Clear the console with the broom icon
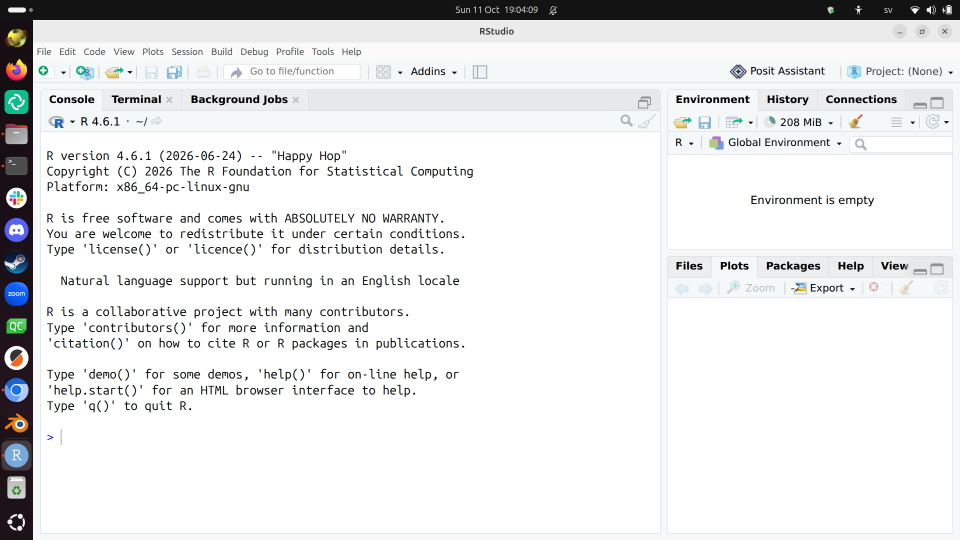The height and width of the screenshot is (540, 960). click(646, 121)
